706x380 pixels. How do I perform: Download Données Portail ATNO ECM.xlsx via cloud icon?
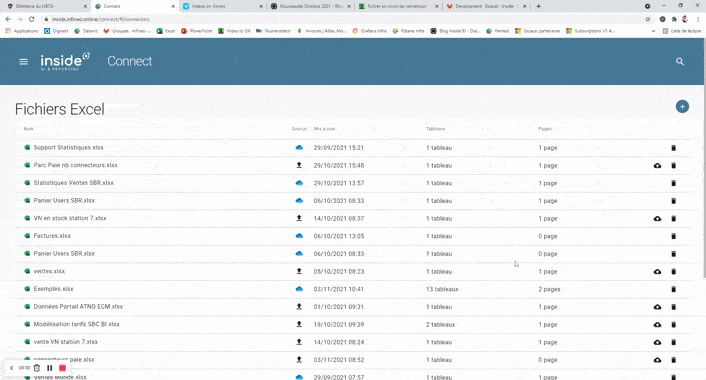point(657,307)
